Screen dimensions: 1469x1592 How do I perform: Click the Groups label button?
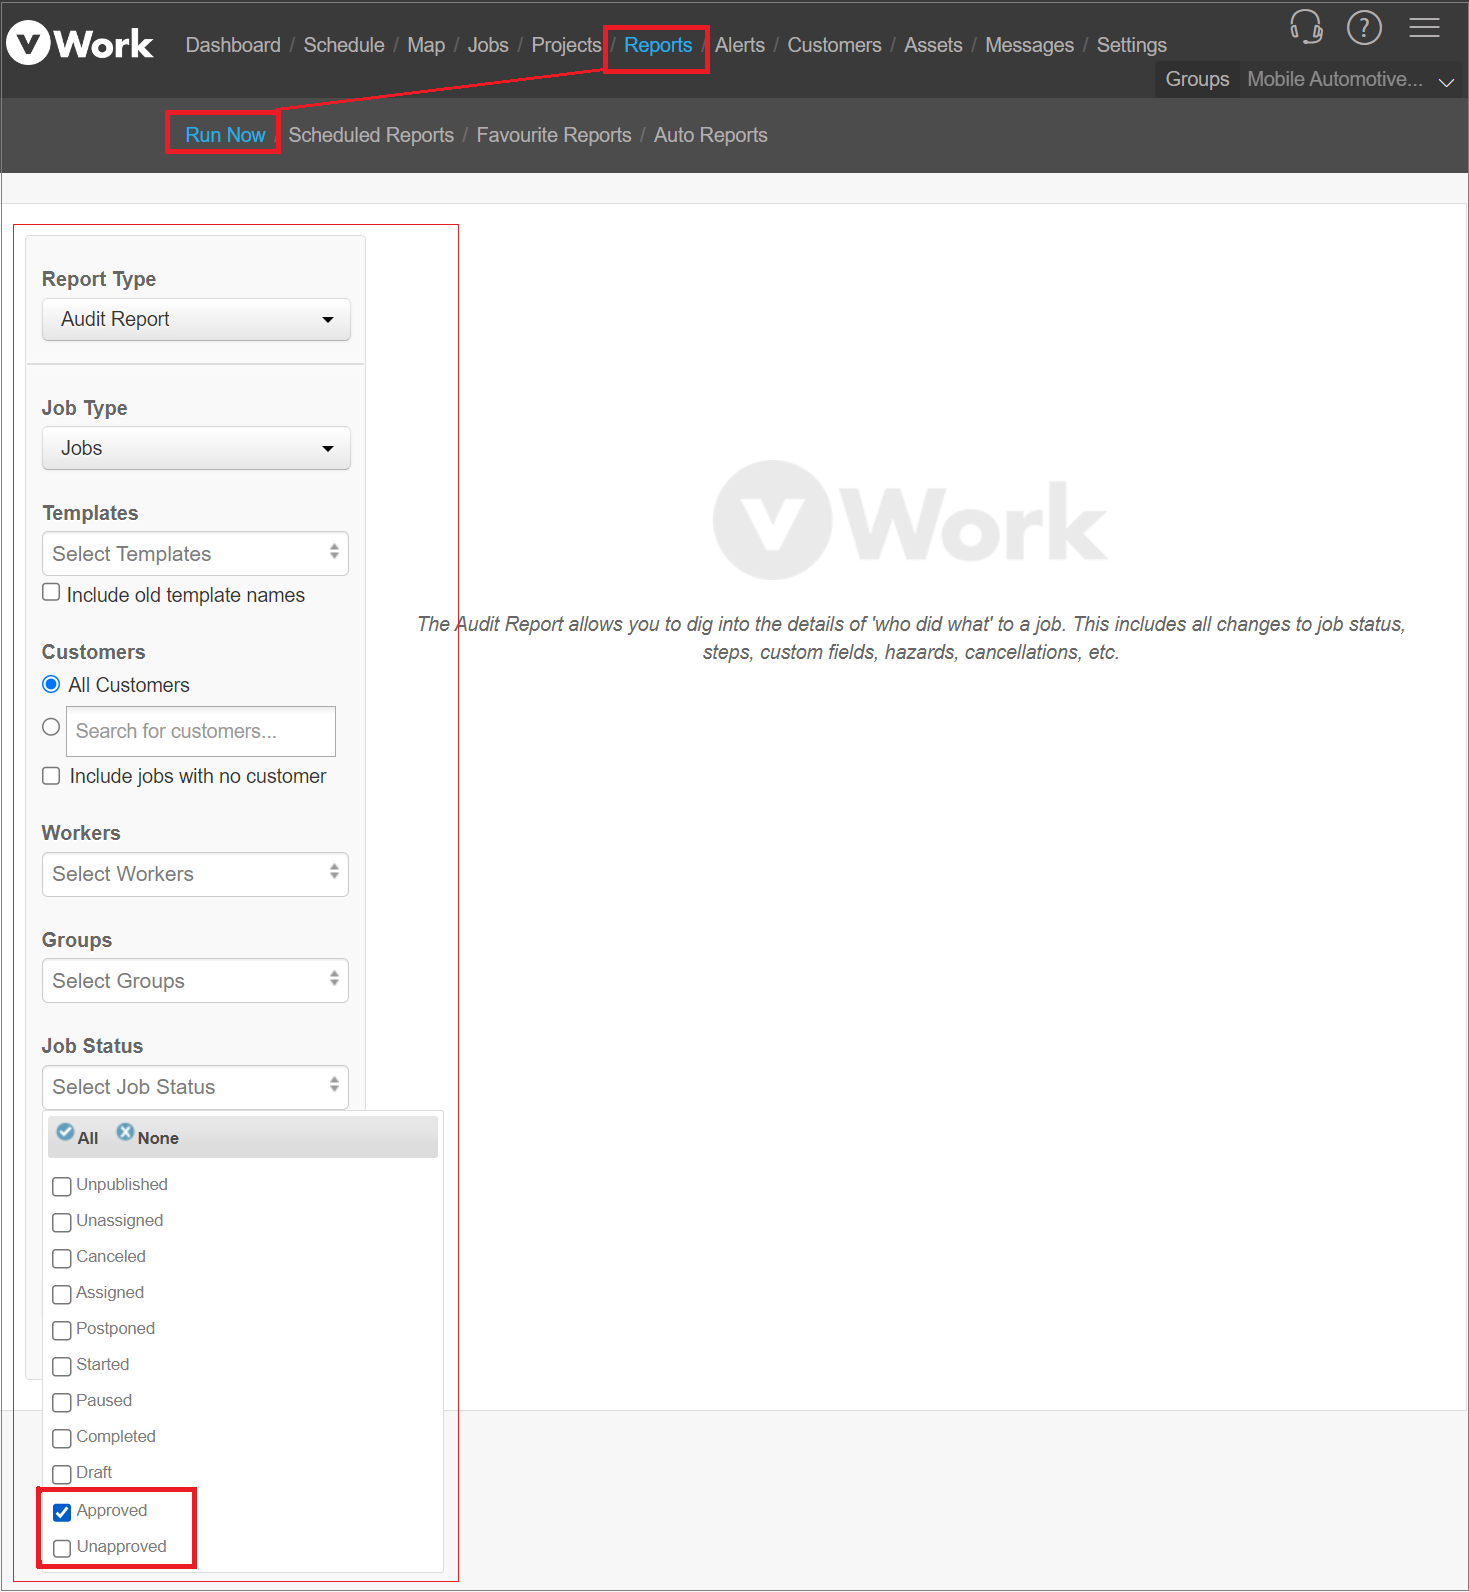point(1197,79)
